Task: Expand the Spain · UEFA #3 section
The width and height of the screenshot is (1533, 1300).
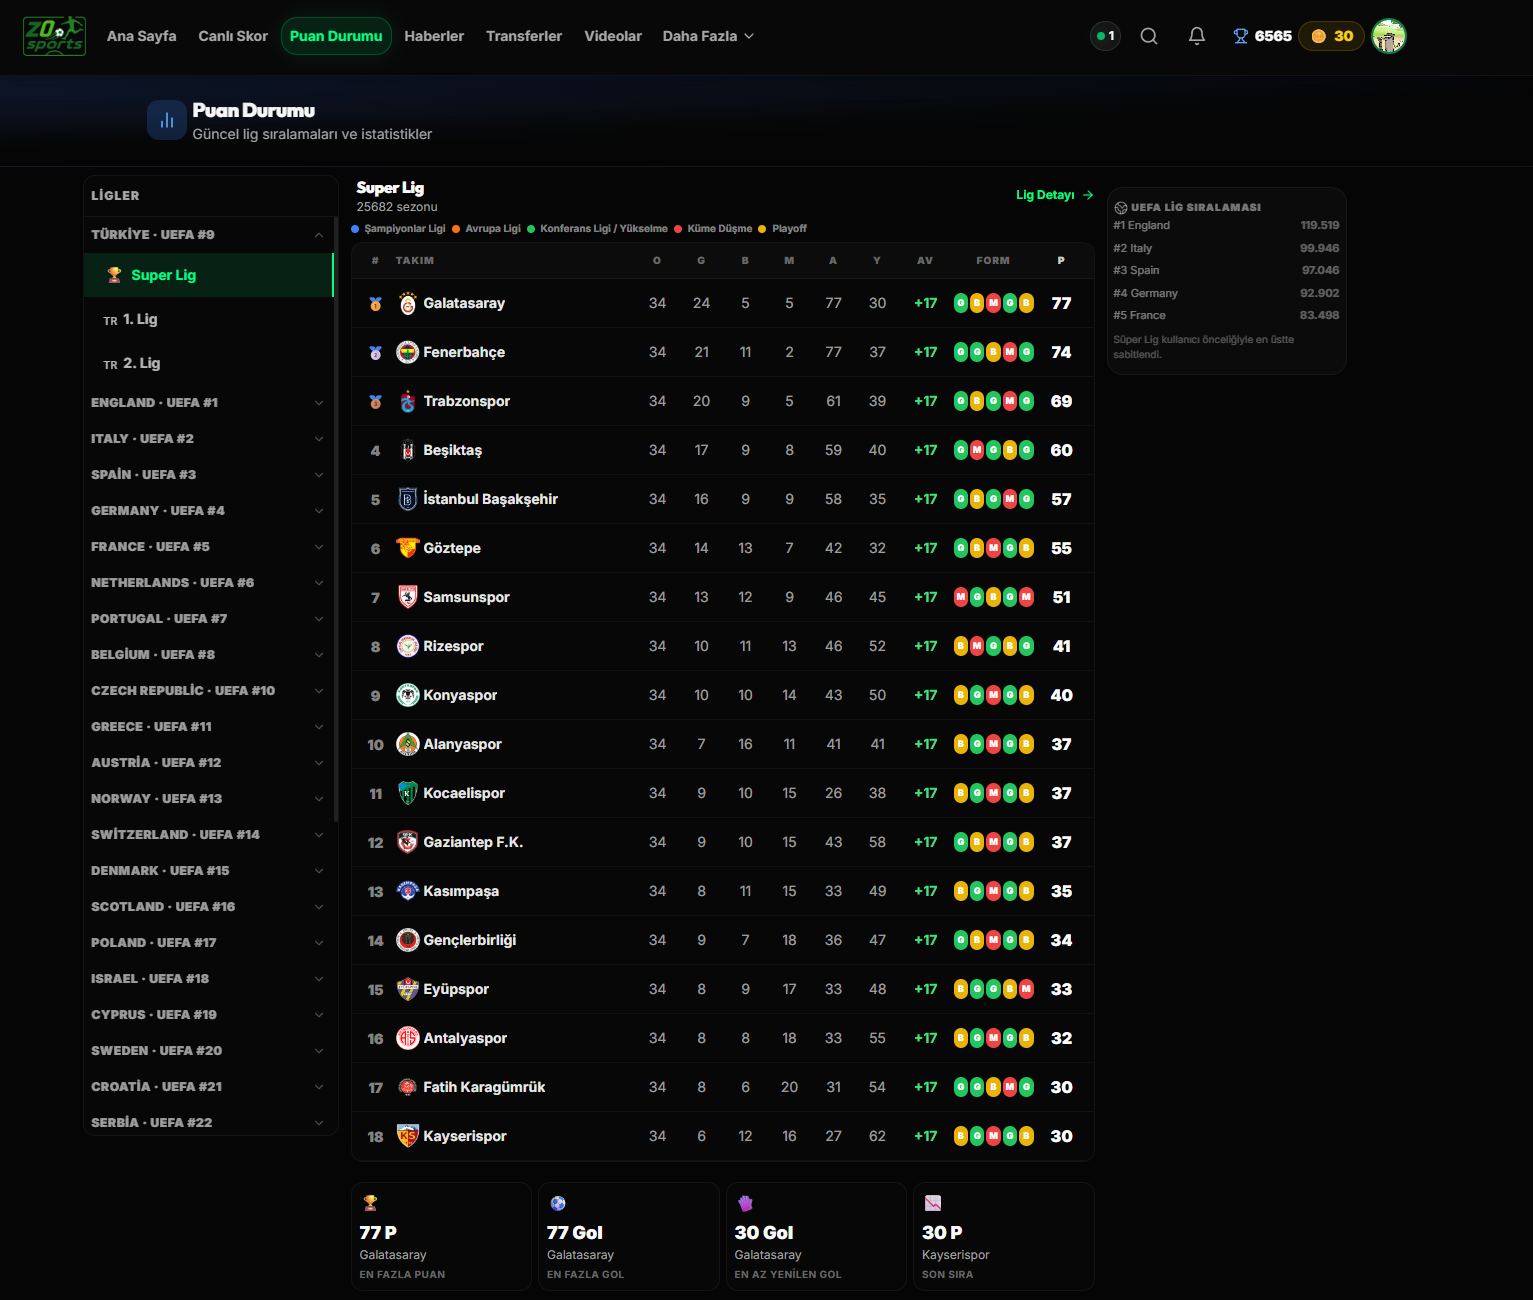Action: coord(209,475)
